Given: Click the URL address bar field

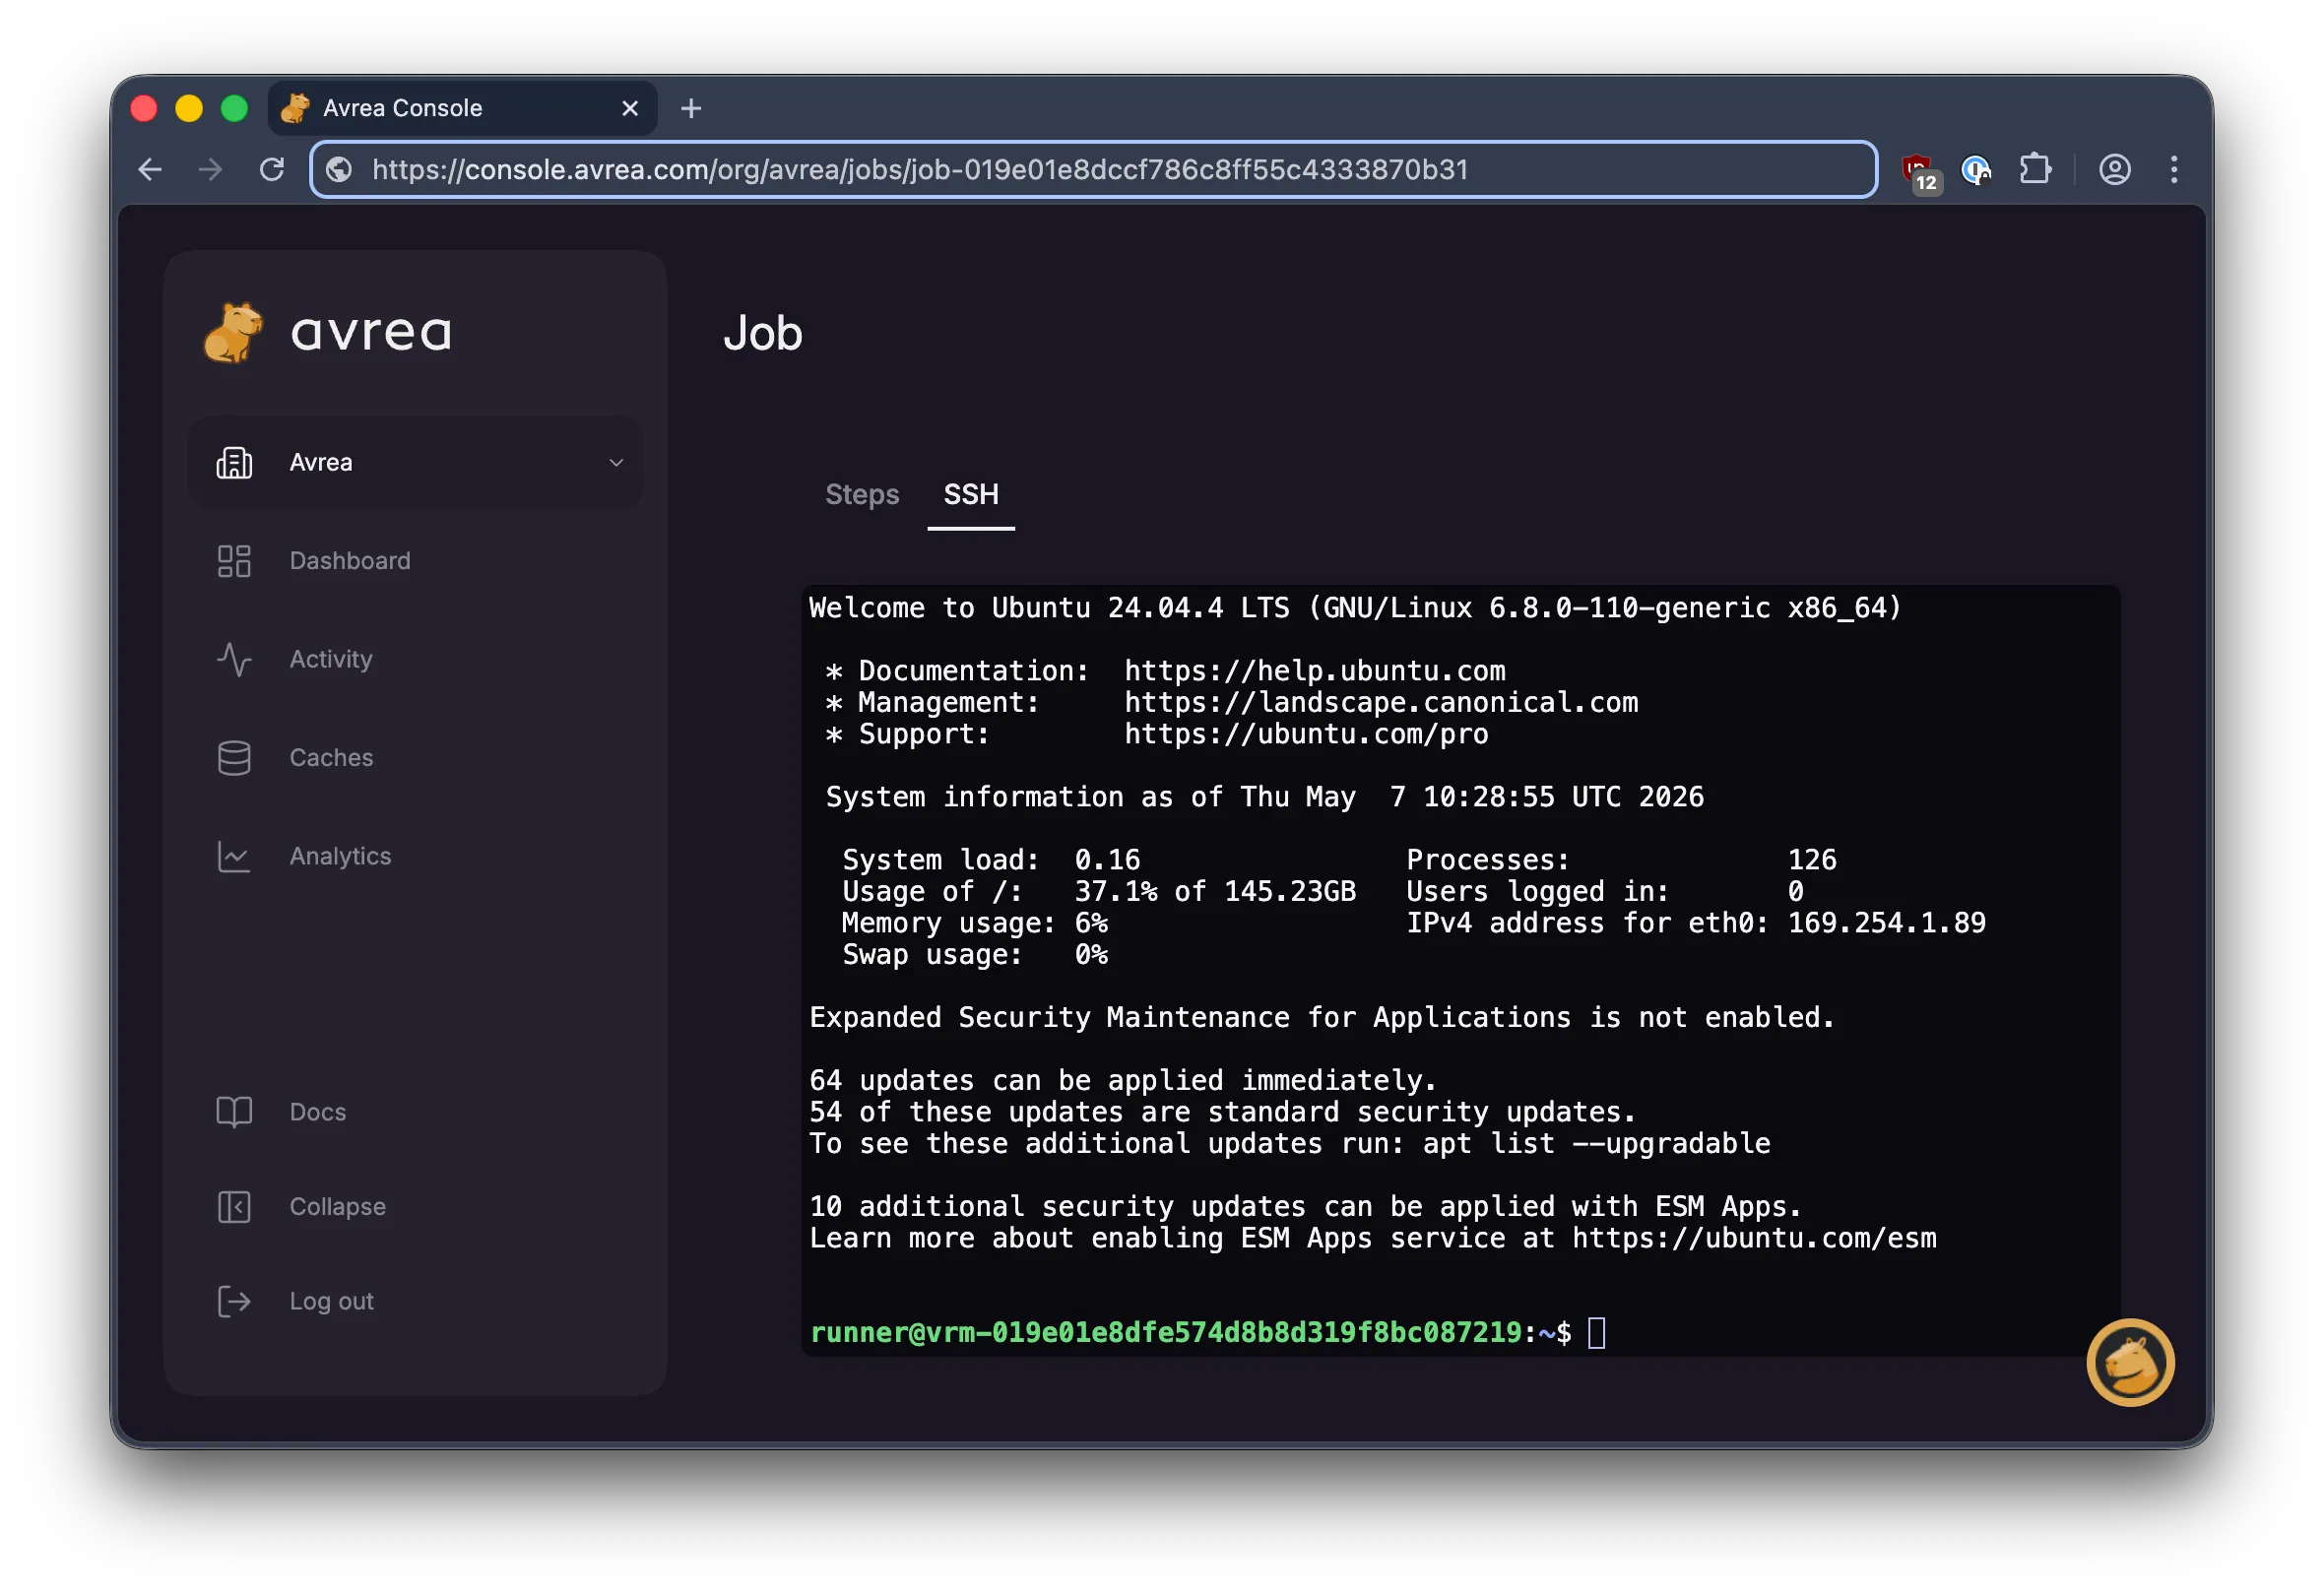Looking at the screenshot, I should pyautogui.click(x=1093, y=170).
